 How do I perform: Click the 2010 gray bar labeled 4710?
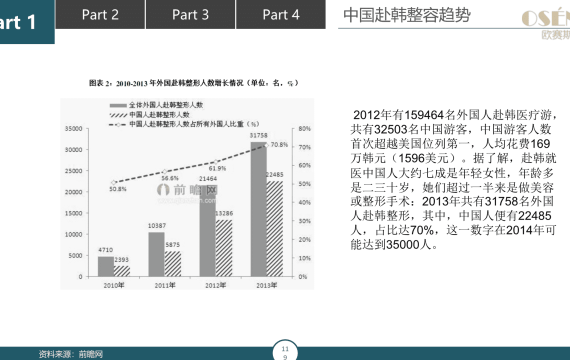pyautogui.click(x=106, y=267)
